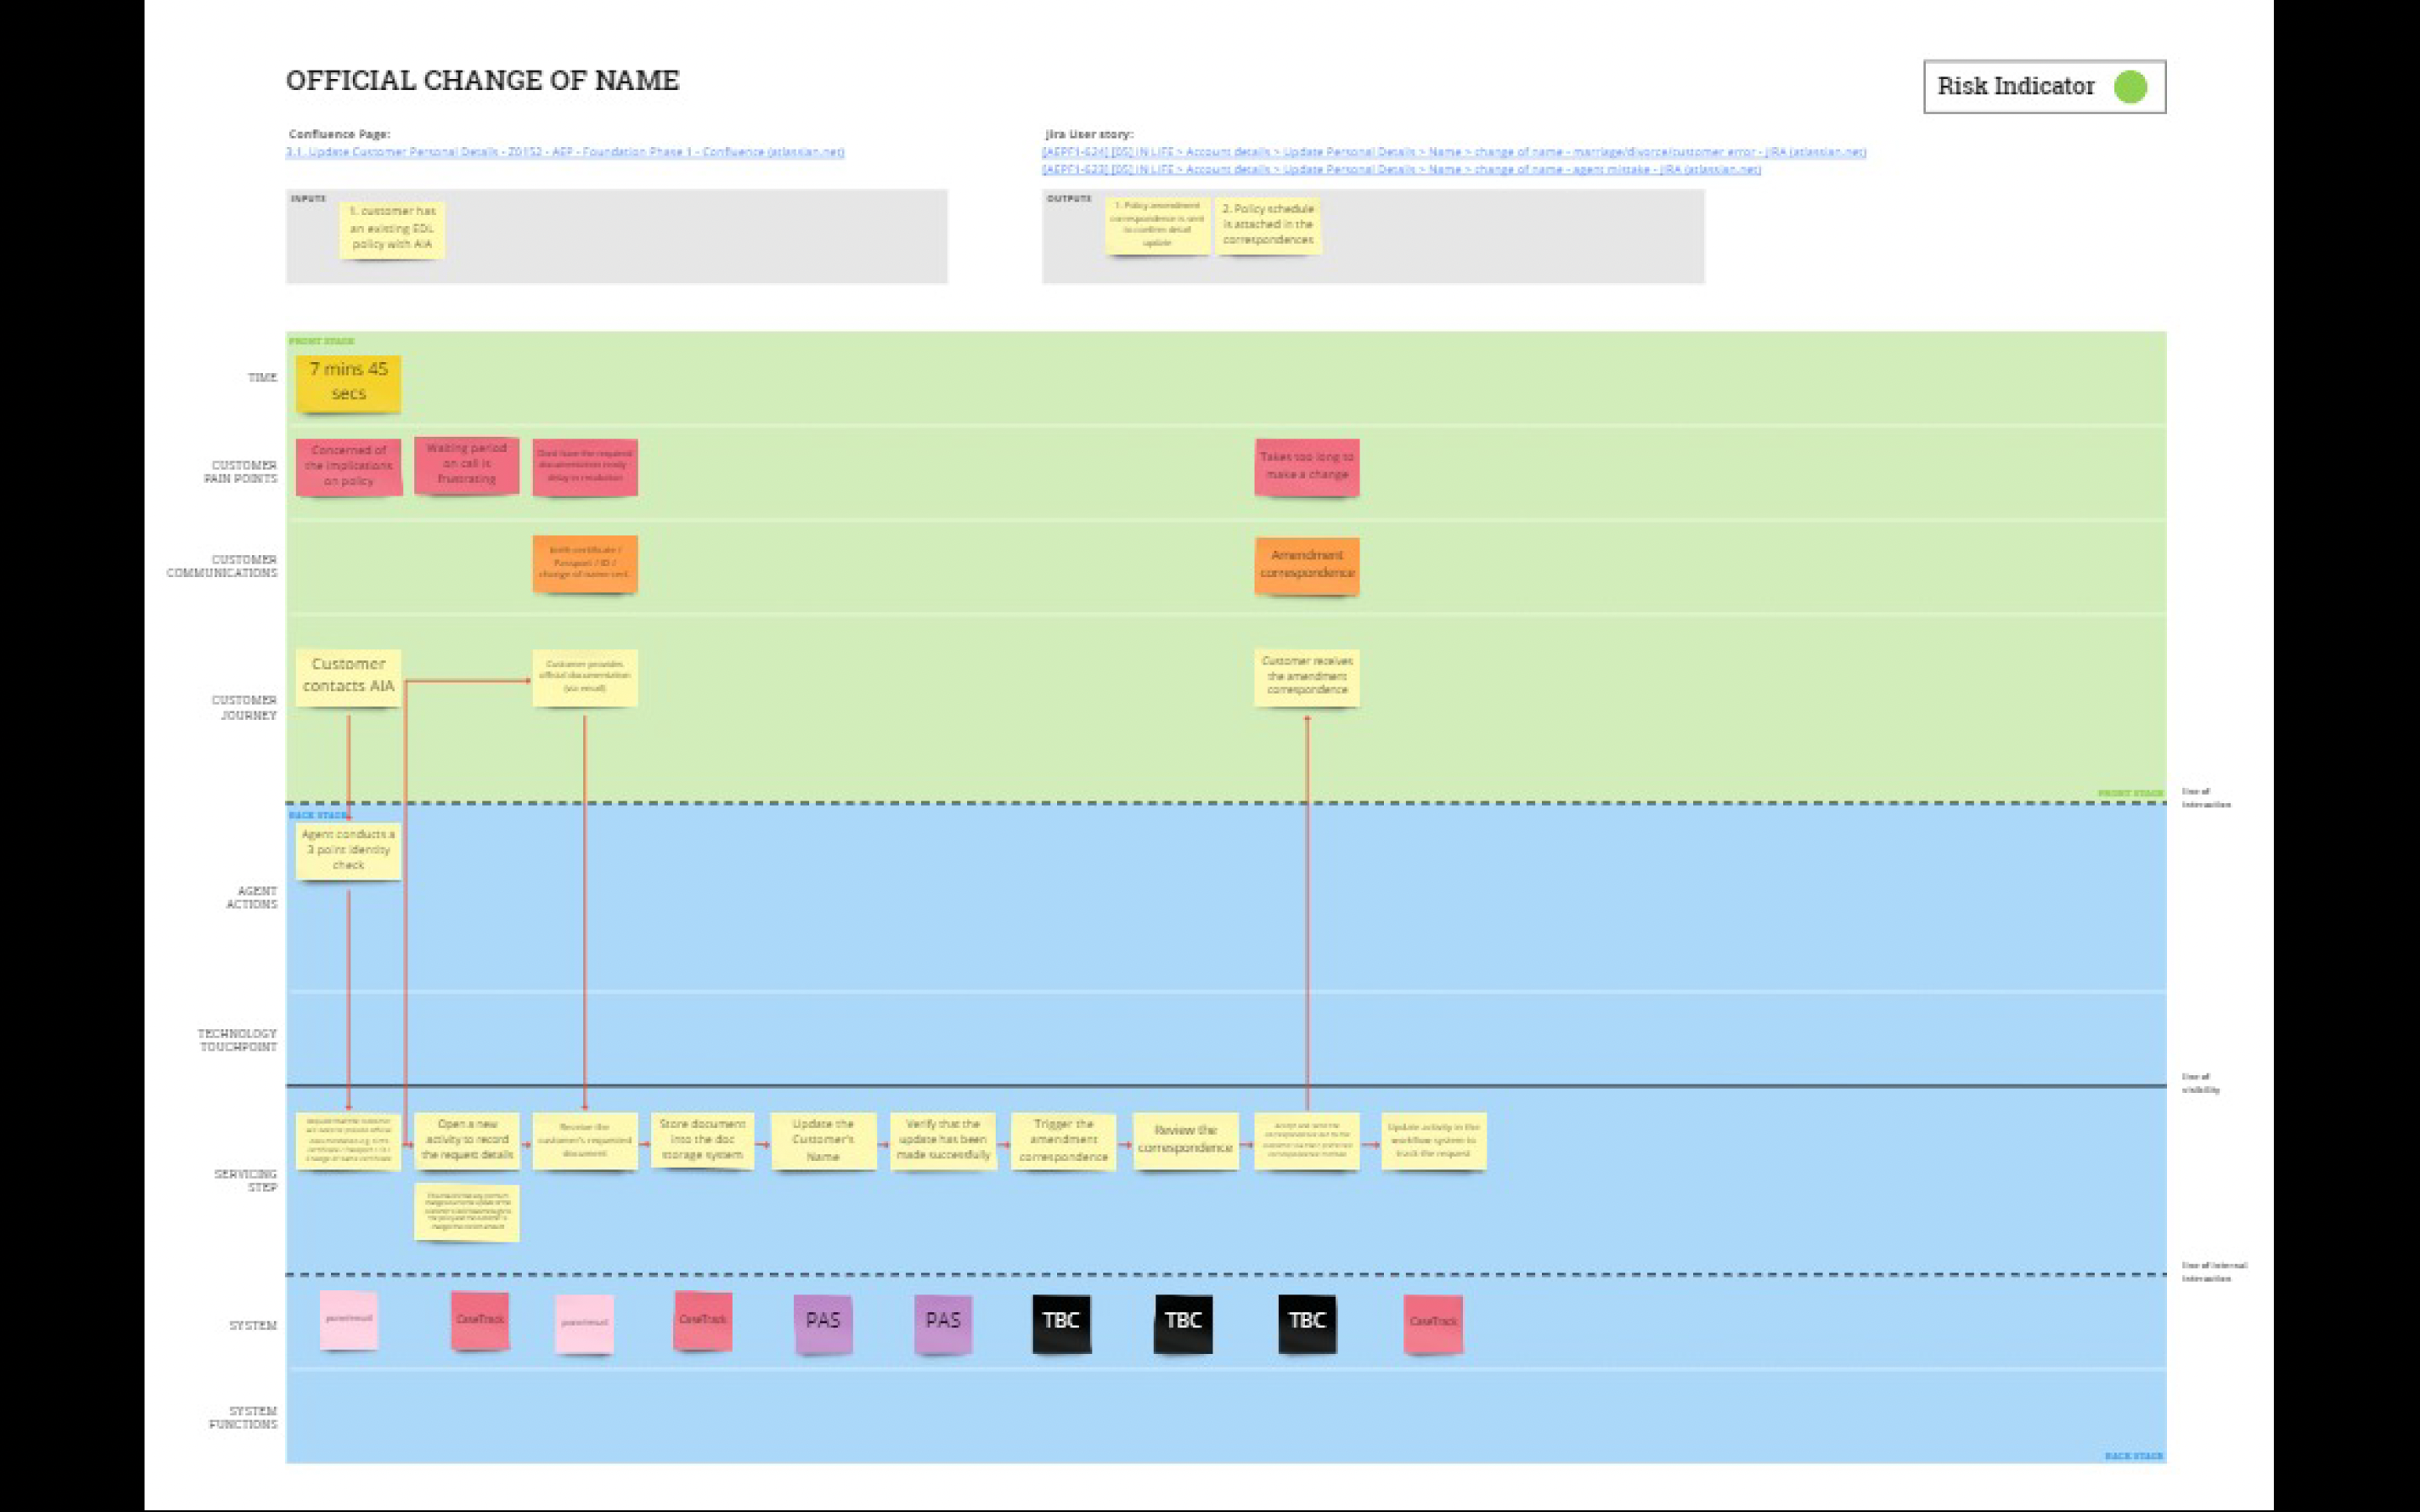The height and width of the screenshot is (1512, 2420).
Task: Click 'Agent conducts a 3 point identity check' note
Action: coord(348,850)
